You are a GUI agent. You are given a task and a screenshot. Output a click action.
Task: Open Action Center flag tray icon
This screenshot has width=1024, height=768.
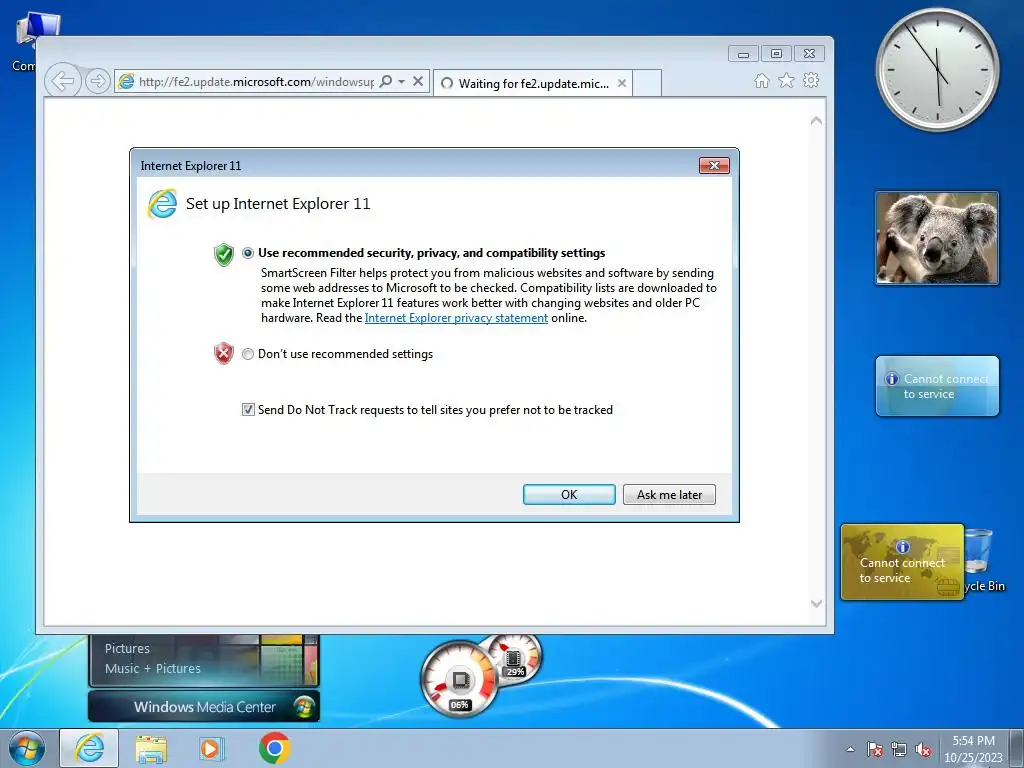[874, 749]
